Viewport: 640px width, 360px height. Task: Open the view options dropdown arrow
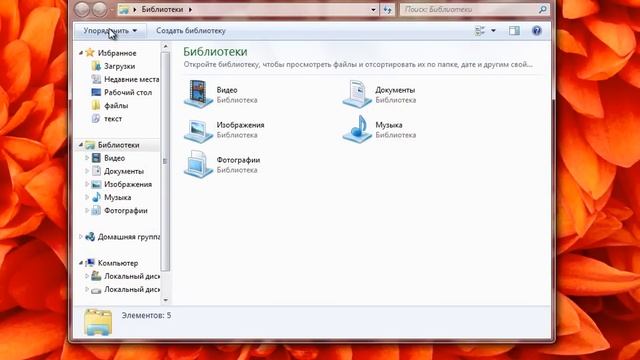[493, 31]
